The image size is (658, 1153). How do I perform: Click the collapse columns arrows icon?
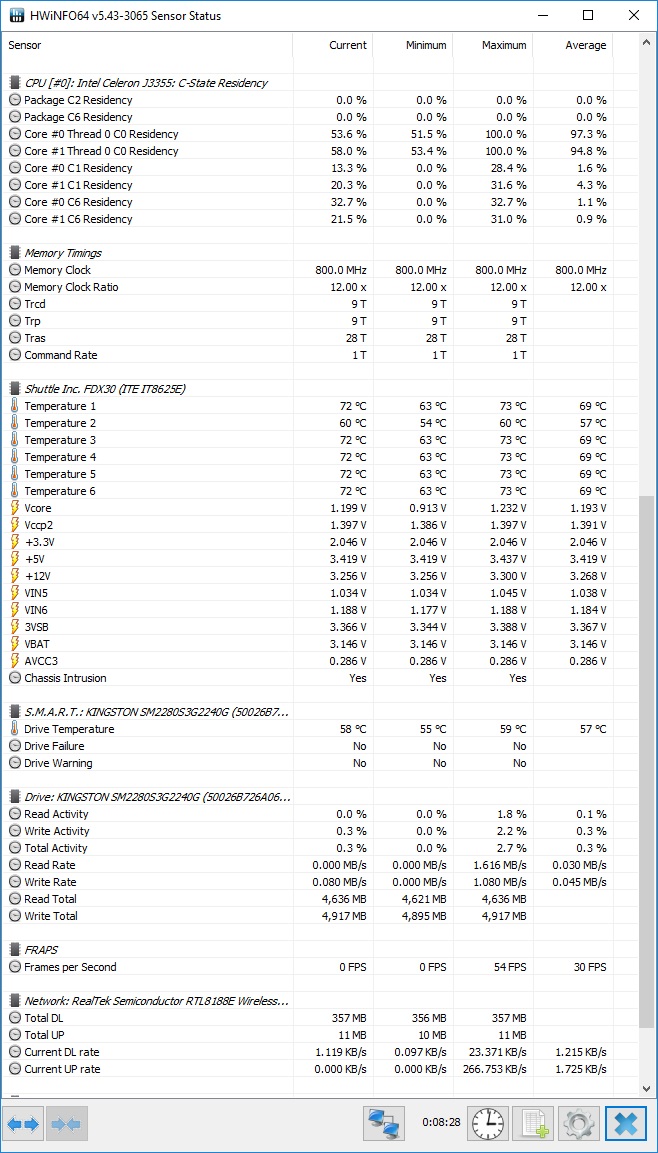click(68, 1123)
